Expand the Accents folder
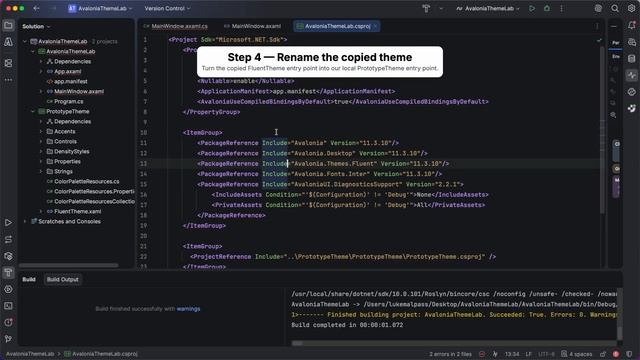Image resolution: width=640 pixels, height=360 pixels. pyautogui.click(x=41, y=131)
